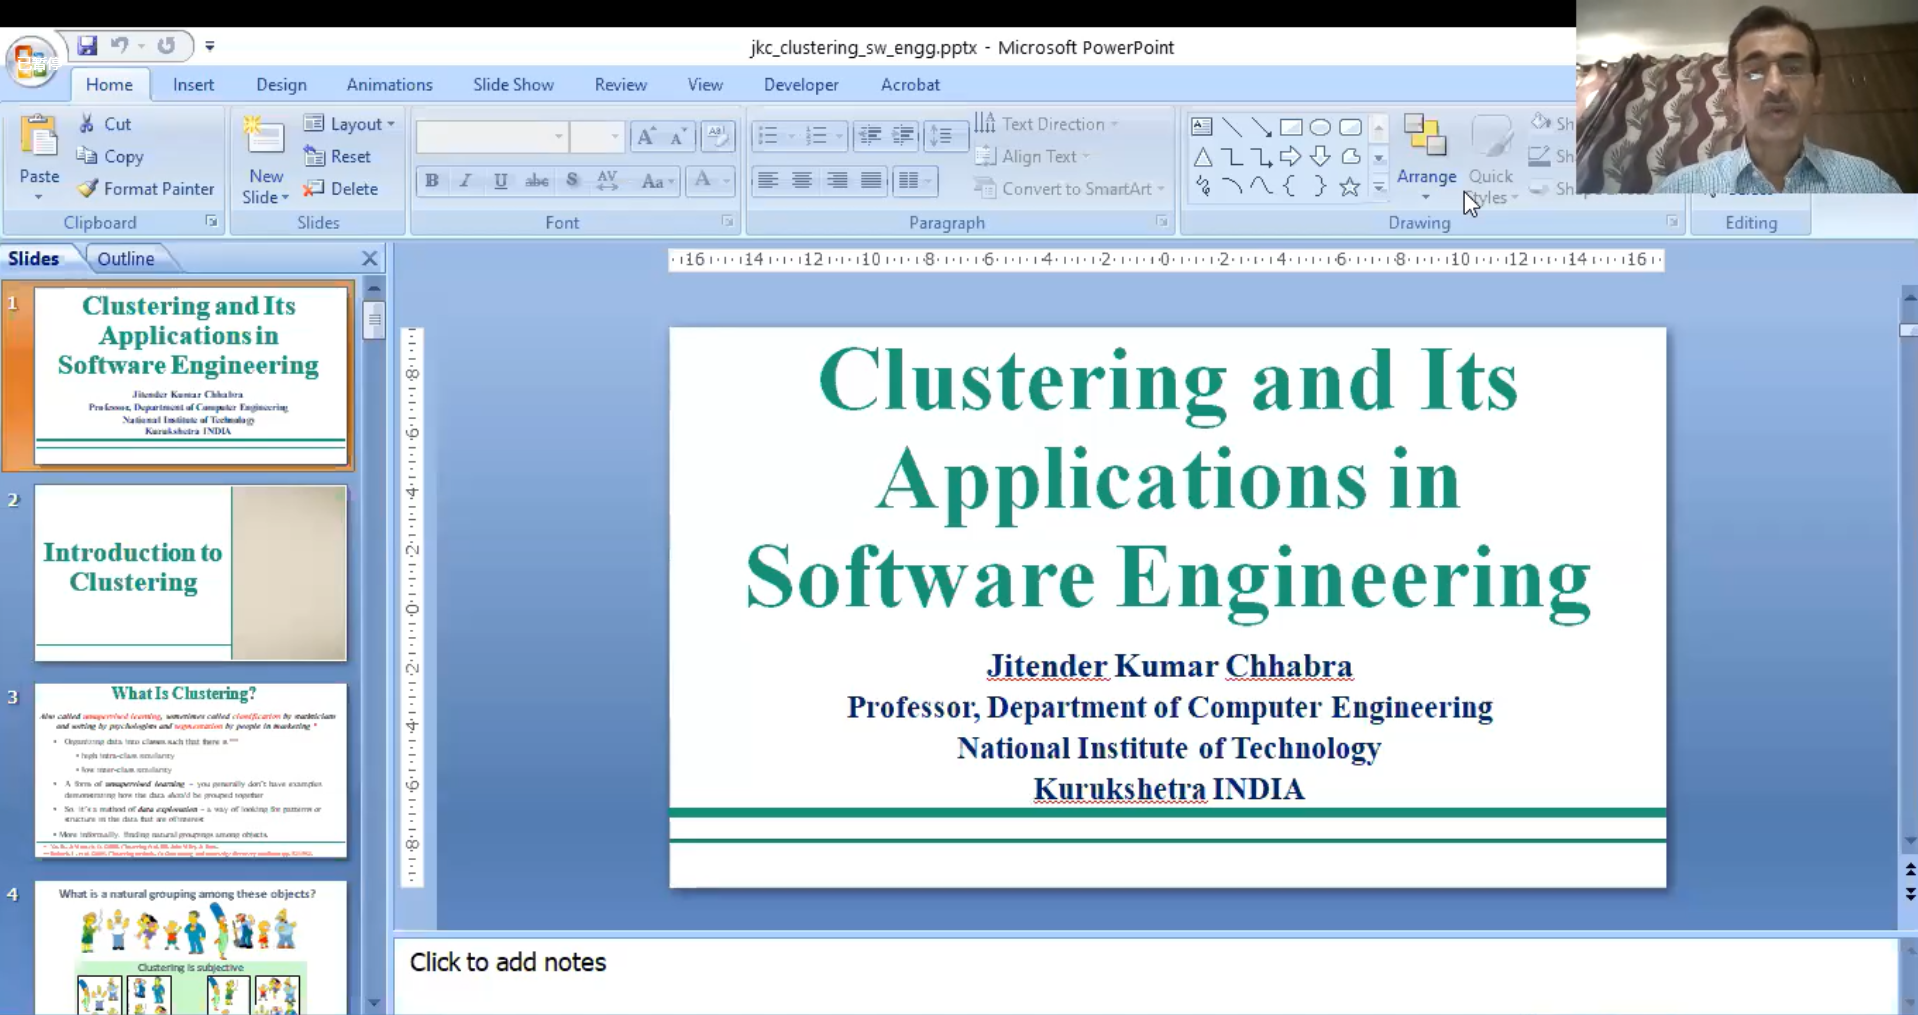Select the Right Arrow shape
Viewport: 1918px width, 1015px height.
(x=1291, y=157)
